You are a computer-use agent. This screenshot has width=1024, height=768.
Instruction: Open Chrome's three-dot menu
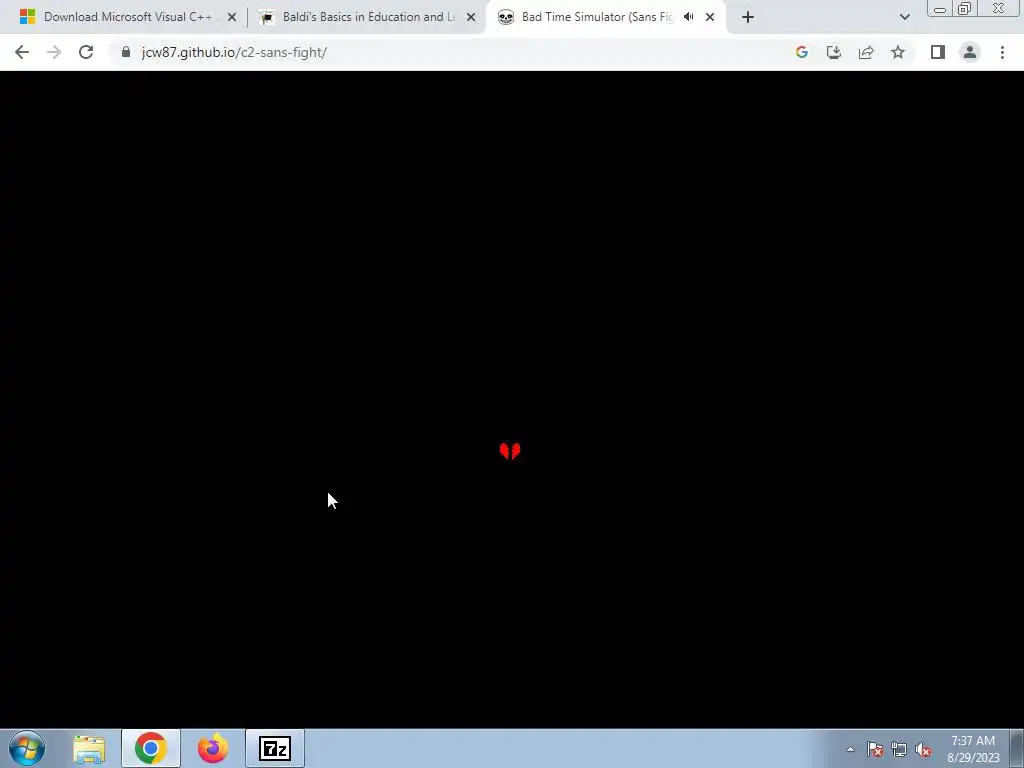click(x=1002, y=52)
